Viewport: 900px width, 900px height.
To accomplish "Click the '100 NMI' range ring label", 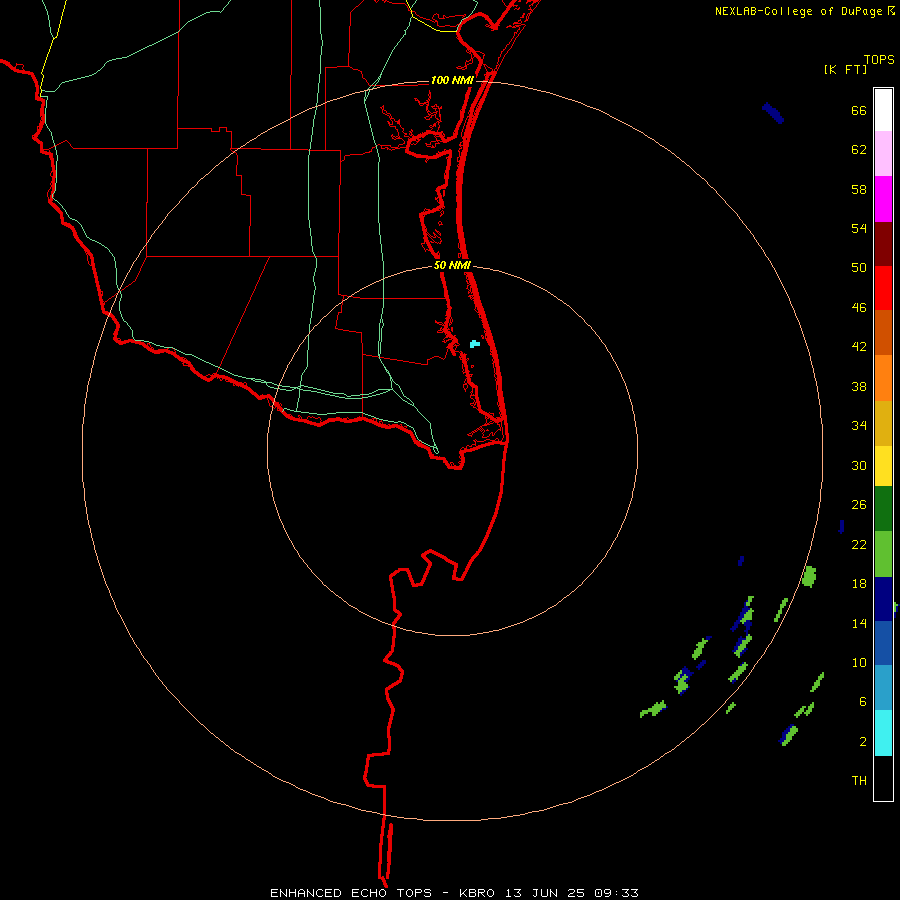I will click(452, 80).
